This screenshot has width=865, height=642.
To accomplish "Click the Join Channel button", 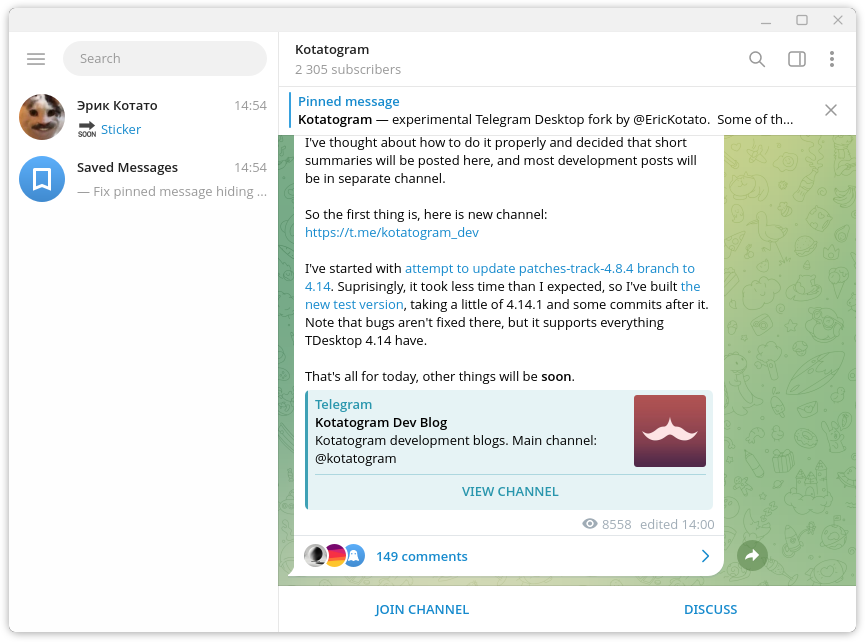I will 422,609.
